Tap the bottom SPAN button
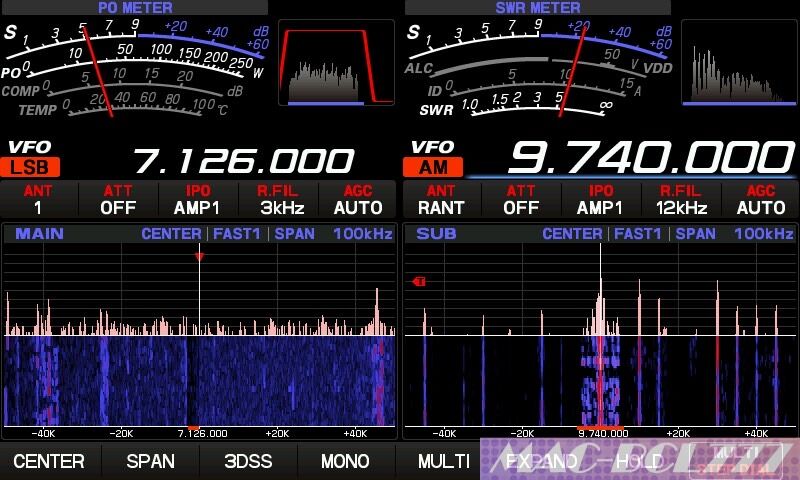 tap(150, 461)
